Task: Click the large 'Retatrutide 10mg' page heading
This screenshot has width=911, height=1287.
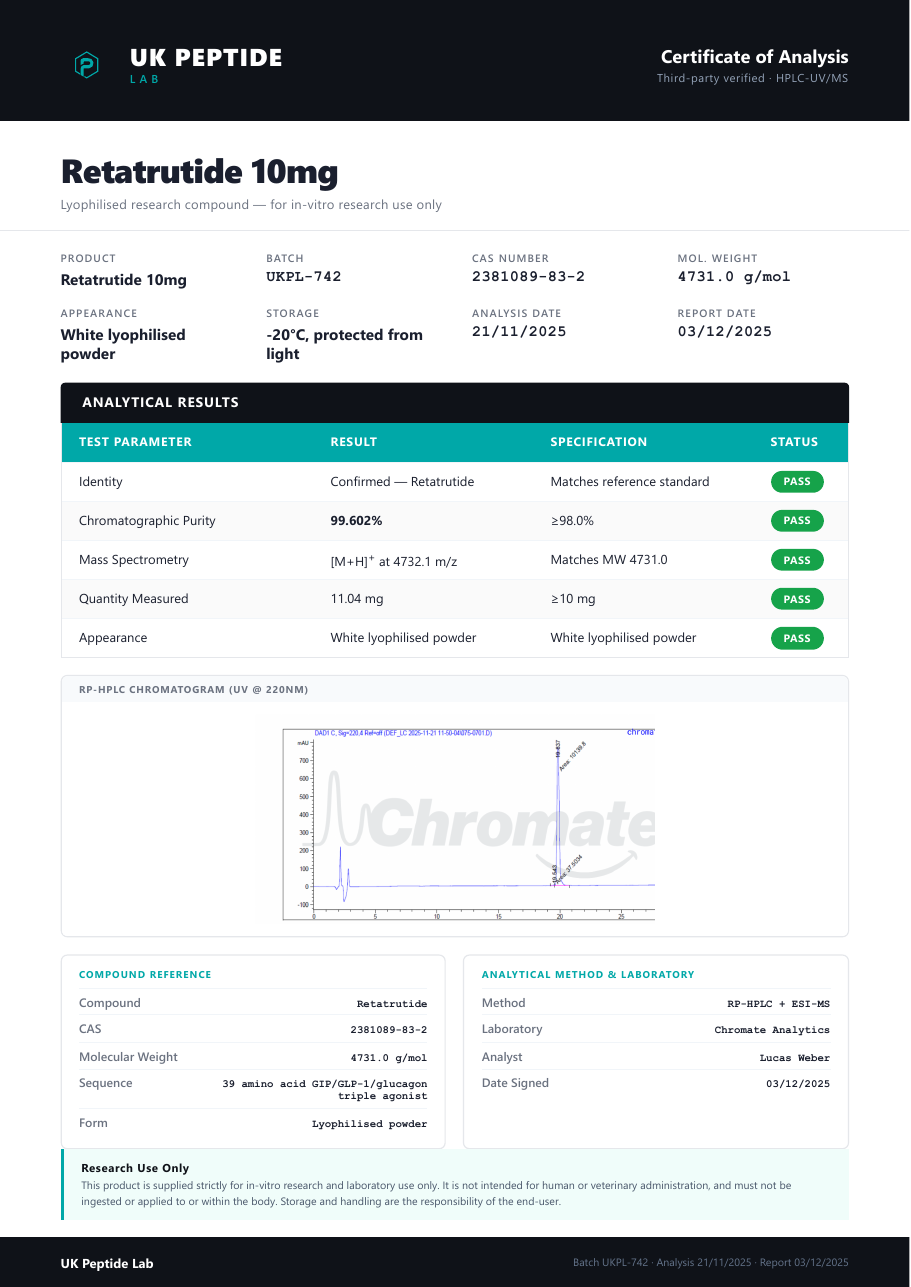Action: tap(199, 172)
